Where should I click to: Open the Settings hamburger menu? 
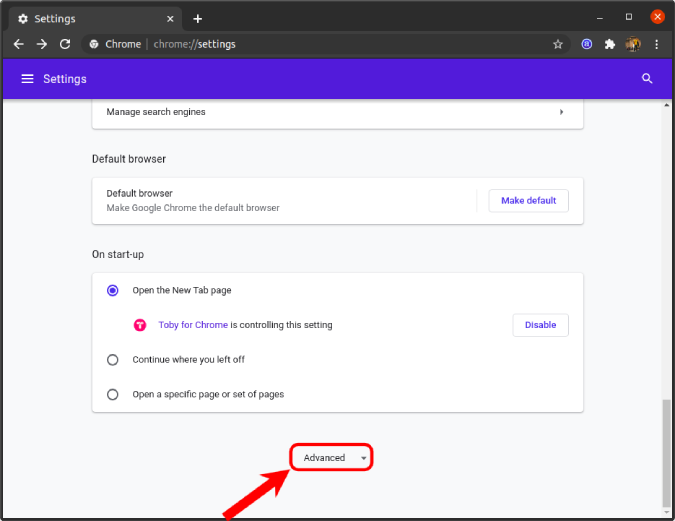[x=28, y=79]
